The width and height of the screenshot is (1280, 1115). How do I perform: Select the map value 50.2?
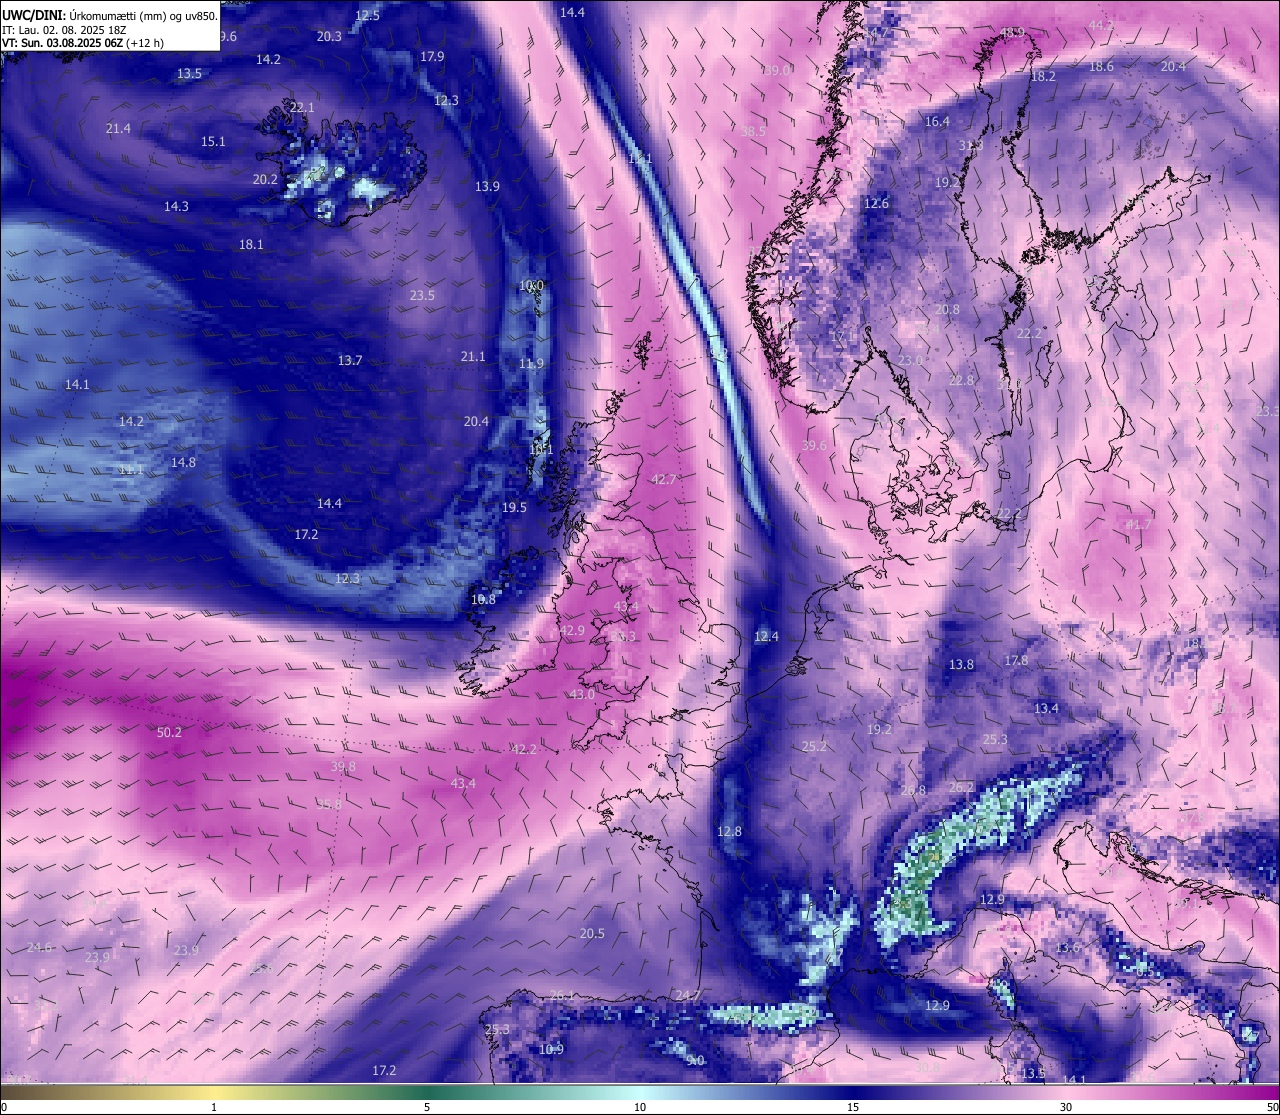pos(170,732)
